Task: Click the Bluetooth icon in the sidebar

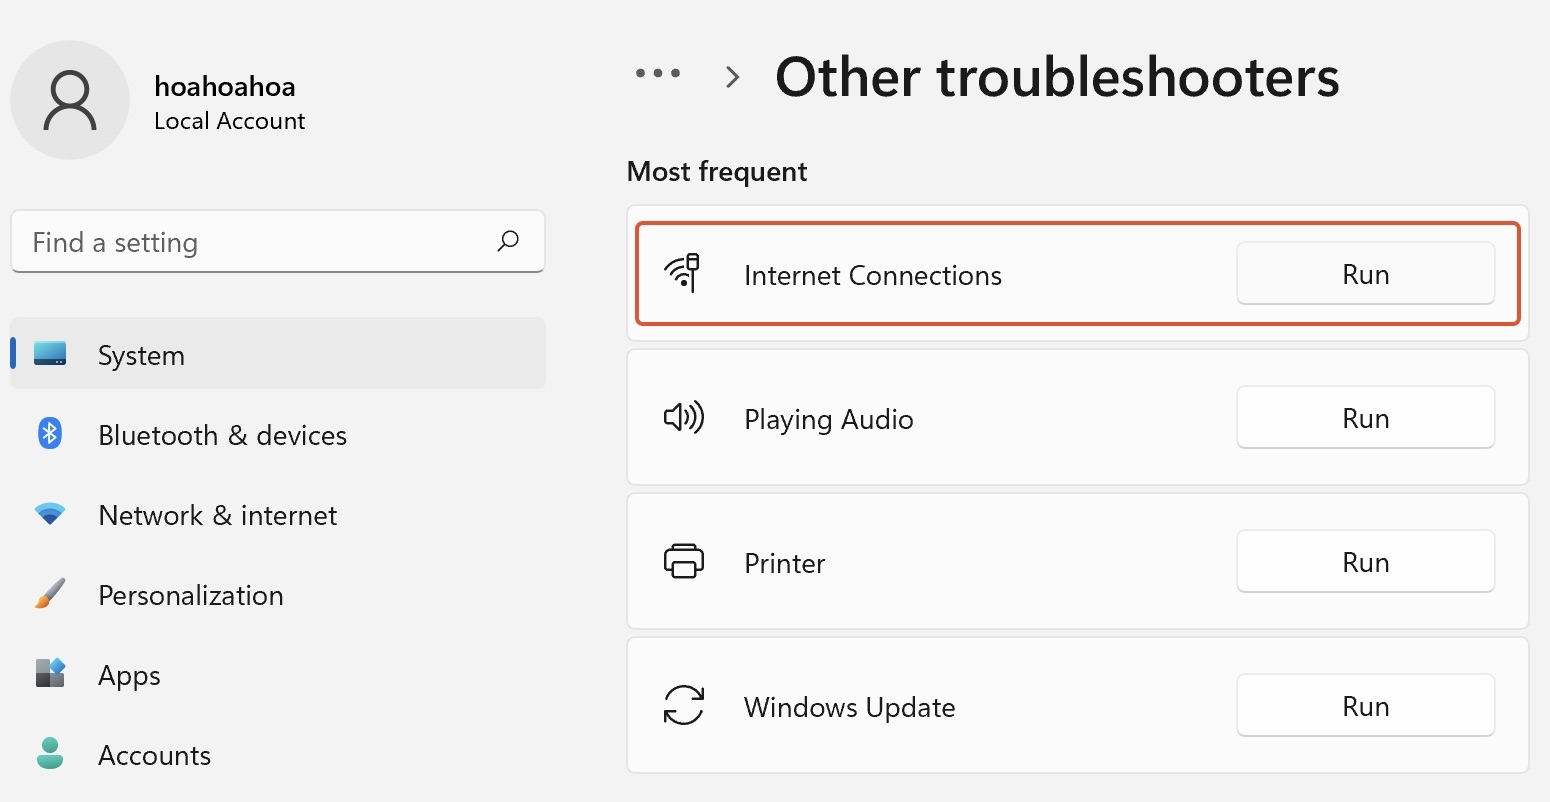Action: point(49,434)
